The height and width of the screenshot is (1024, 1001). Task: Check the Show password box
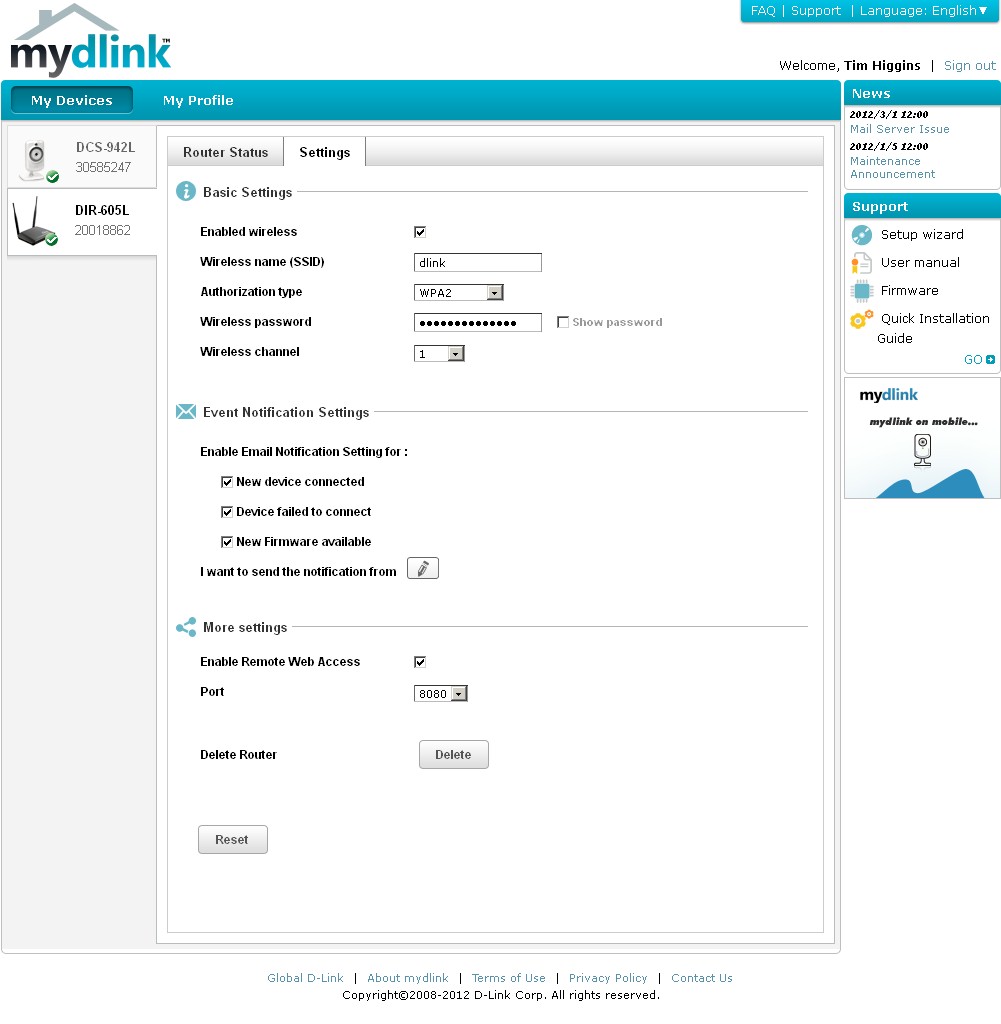(563, 322)
